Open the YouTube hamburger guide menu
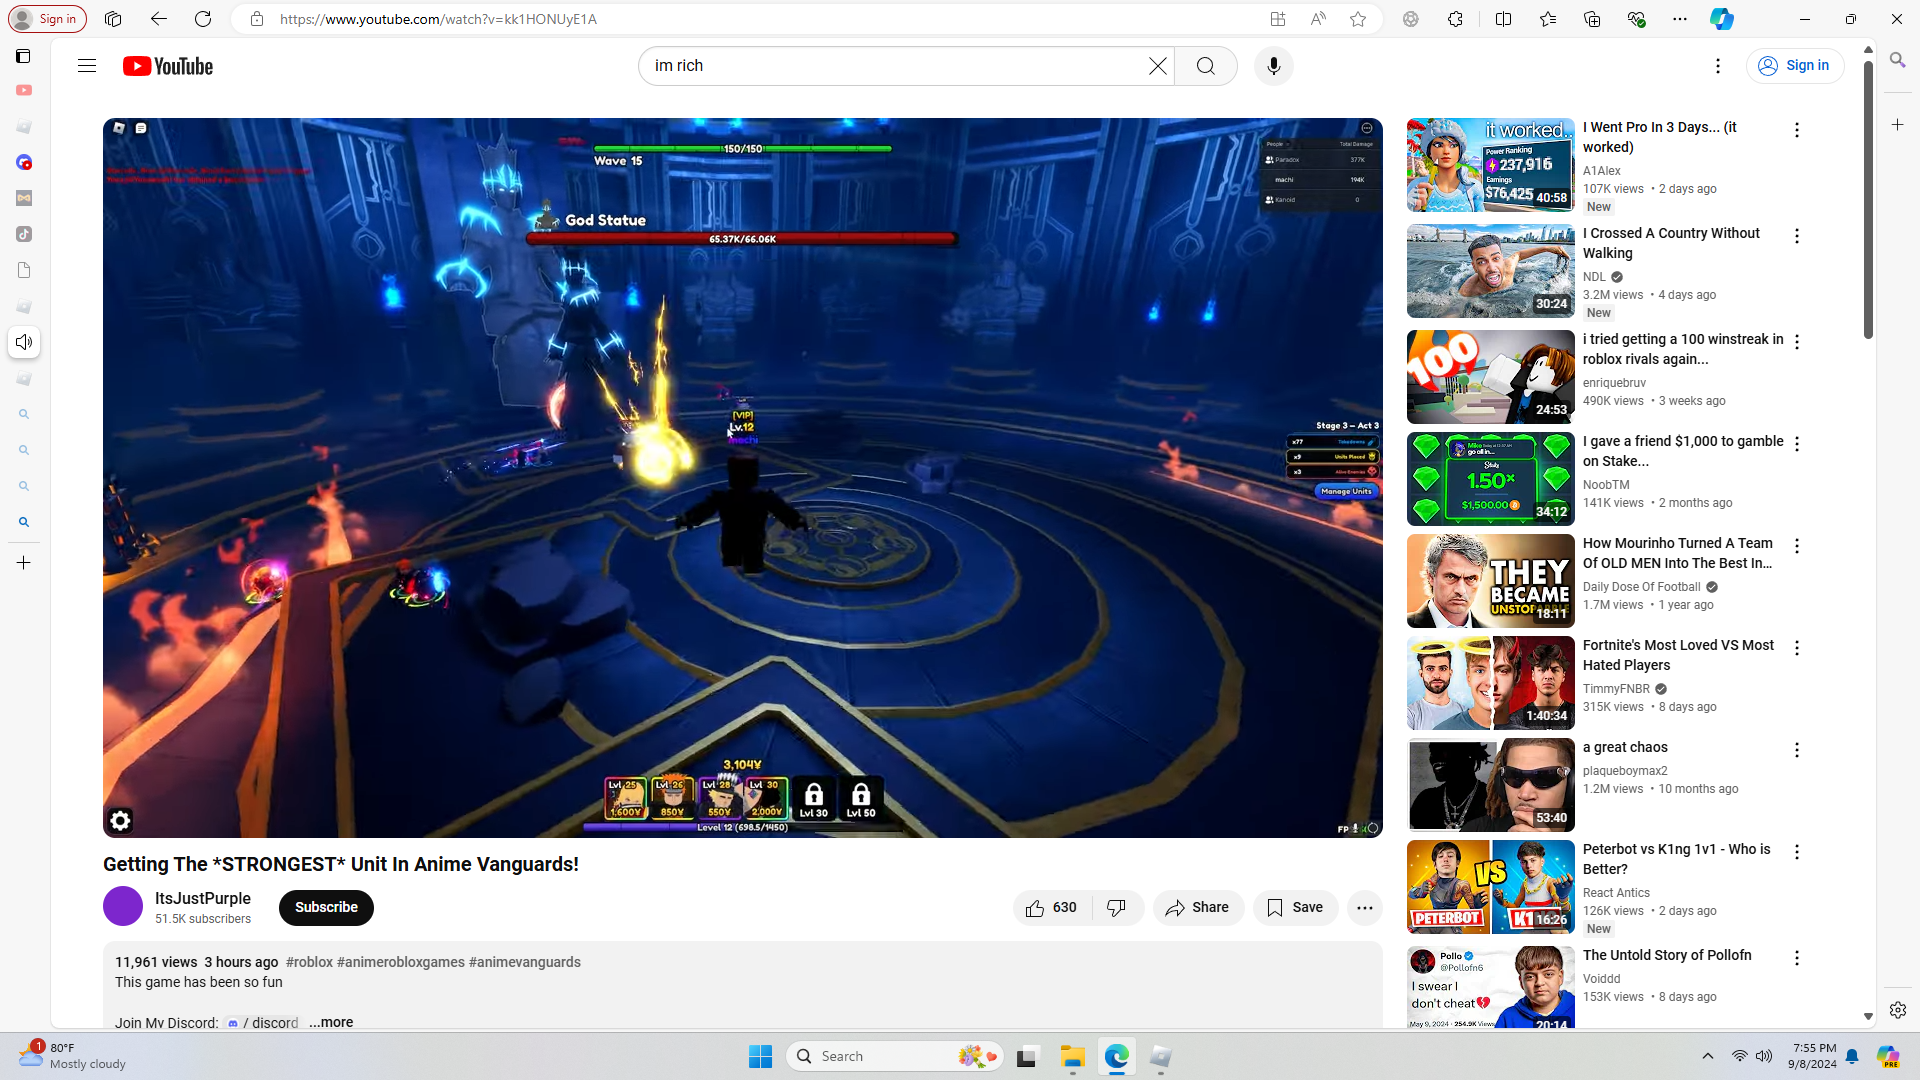Screen dimensions: 1920x1080 [87, 66]
